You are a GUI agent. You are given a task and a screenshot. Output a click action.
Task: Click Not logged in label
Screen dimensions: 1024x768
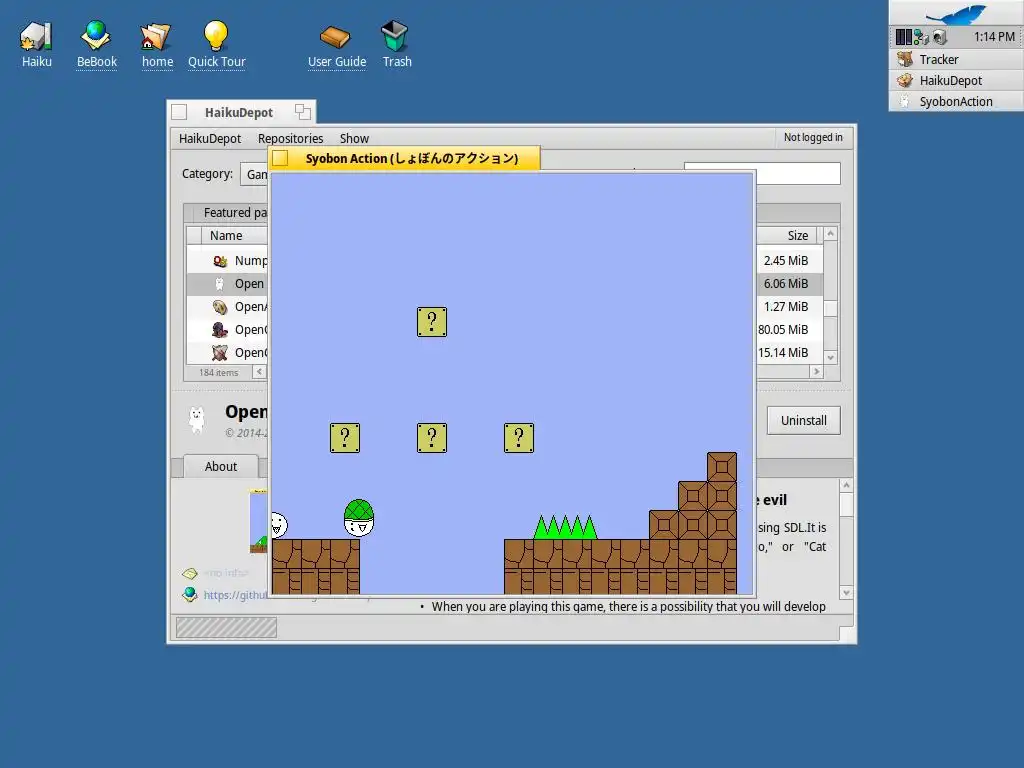tap(813, 137)
